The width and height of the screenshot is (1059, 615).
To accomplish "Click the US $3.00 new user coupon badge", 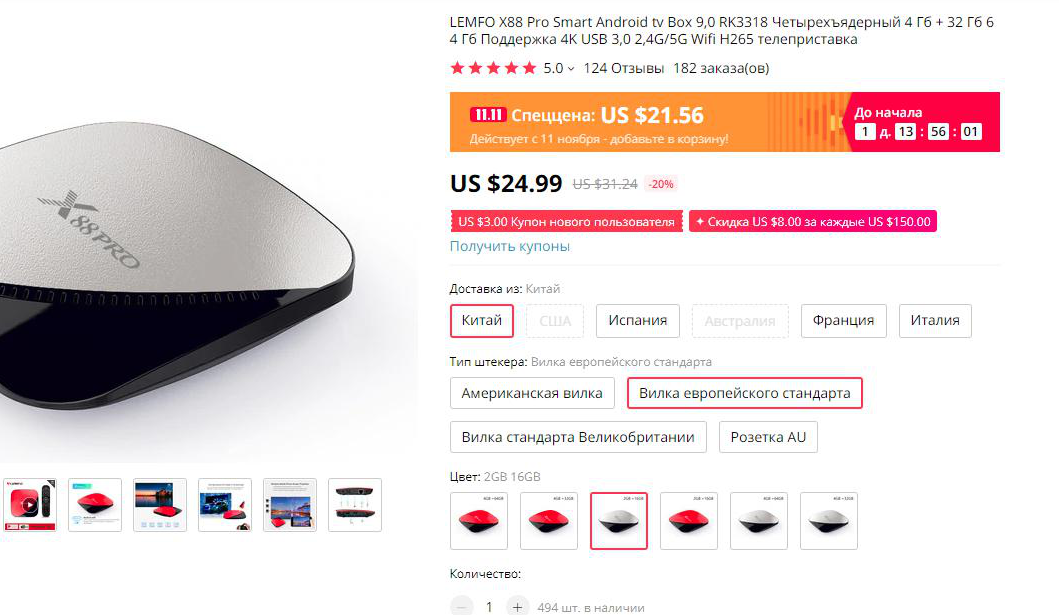I will pos(566,221).
